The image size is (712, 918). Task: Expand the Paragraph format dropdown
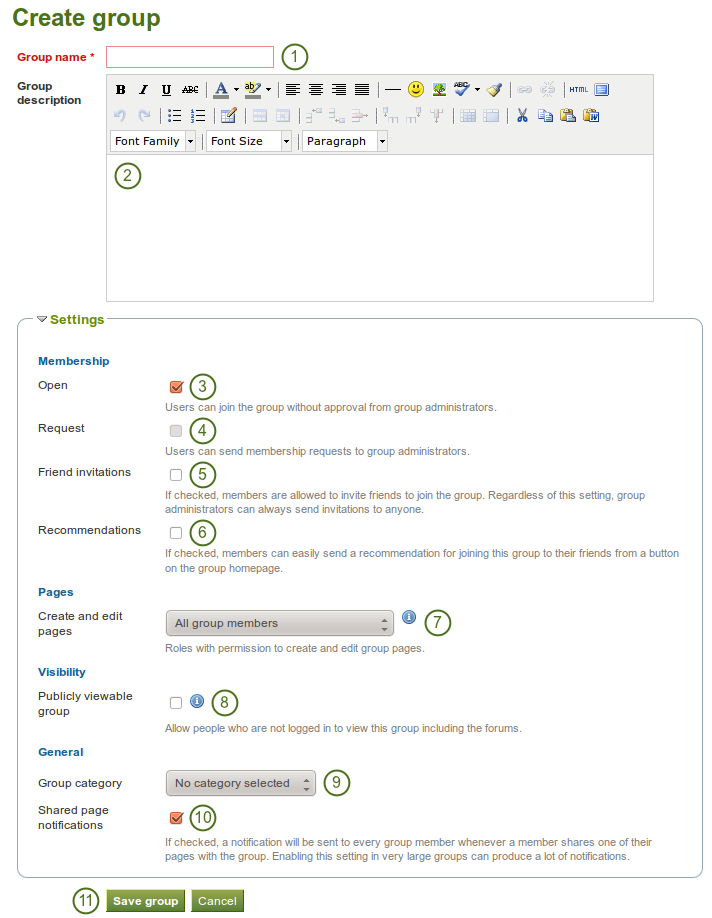point(345,142)
